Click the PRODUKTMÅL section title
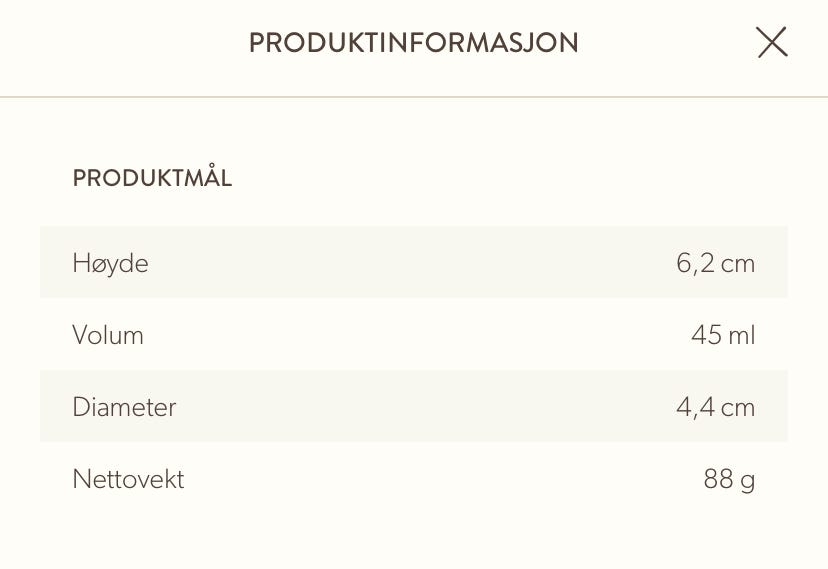 (152, 177)
